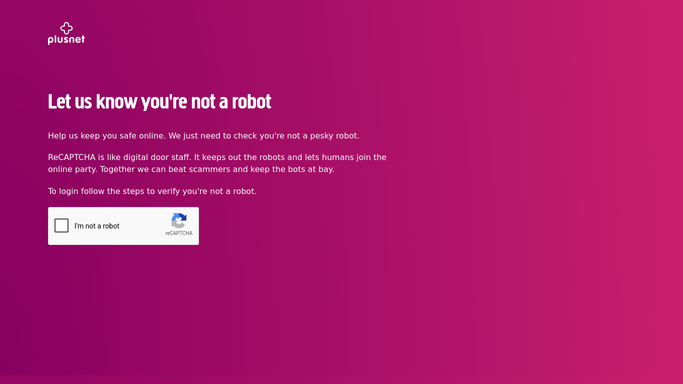This screenshot has width=683, height=384.
Task: Click the "Help us keep you safe online" sentence
Action: (106, 136)
